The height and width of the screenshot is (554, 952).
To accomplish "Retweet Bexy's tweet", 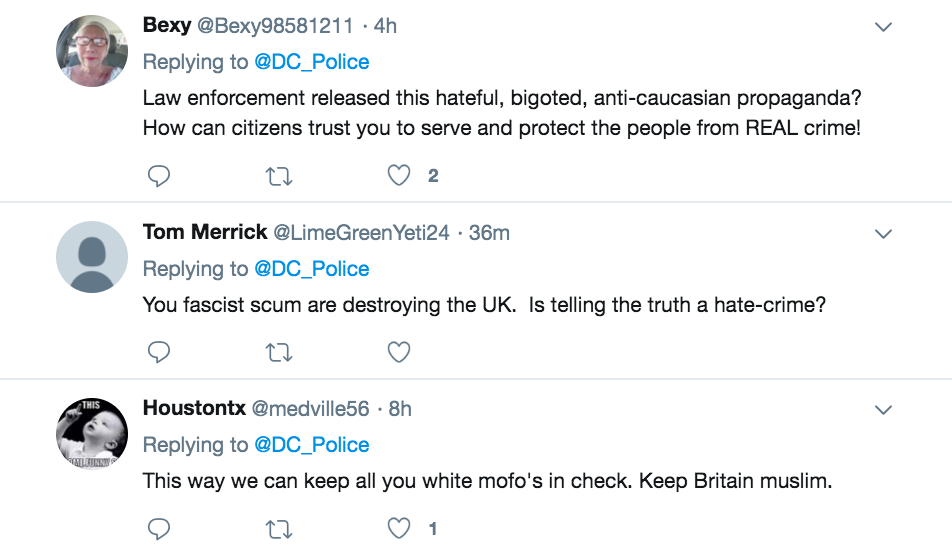I will [x=279, y=176].
